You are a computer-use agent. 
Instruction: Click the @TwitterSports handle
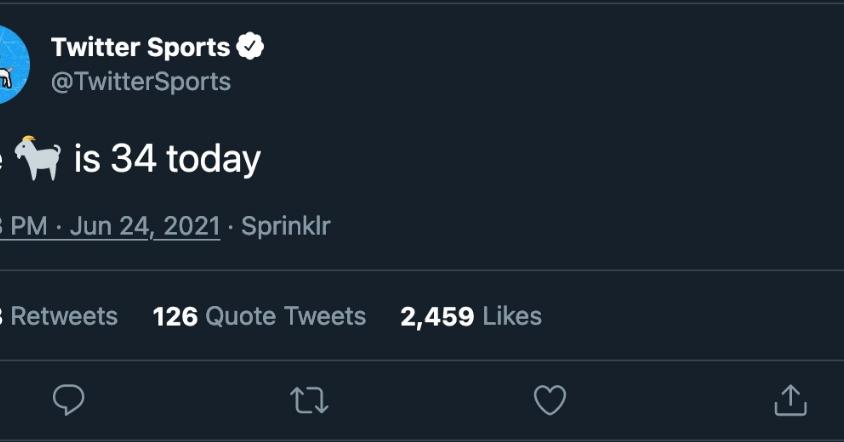click(140, 81)
